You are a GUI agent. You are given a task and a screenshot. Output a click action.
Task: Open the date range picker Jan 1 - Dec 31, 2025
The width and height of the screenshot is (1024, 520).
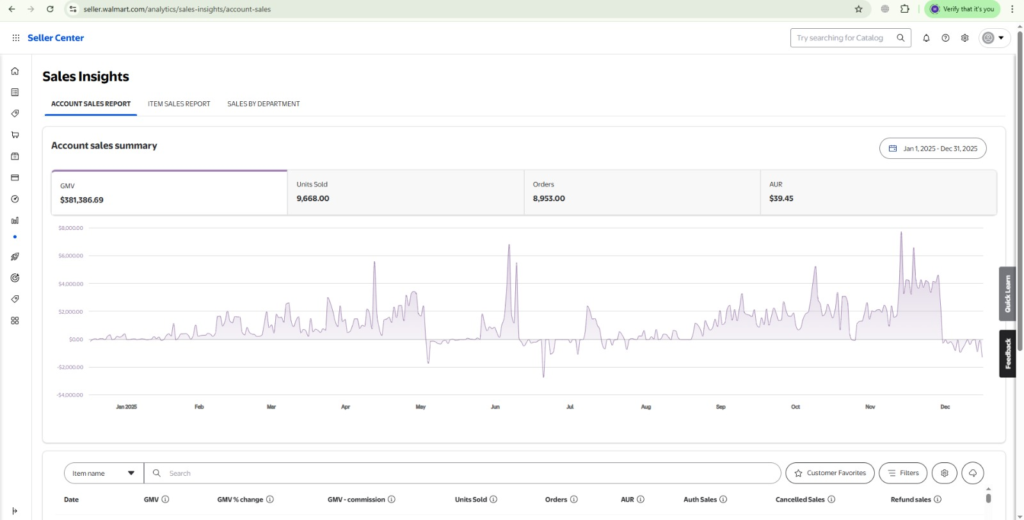pyautogui.click(x=933, y=148)
